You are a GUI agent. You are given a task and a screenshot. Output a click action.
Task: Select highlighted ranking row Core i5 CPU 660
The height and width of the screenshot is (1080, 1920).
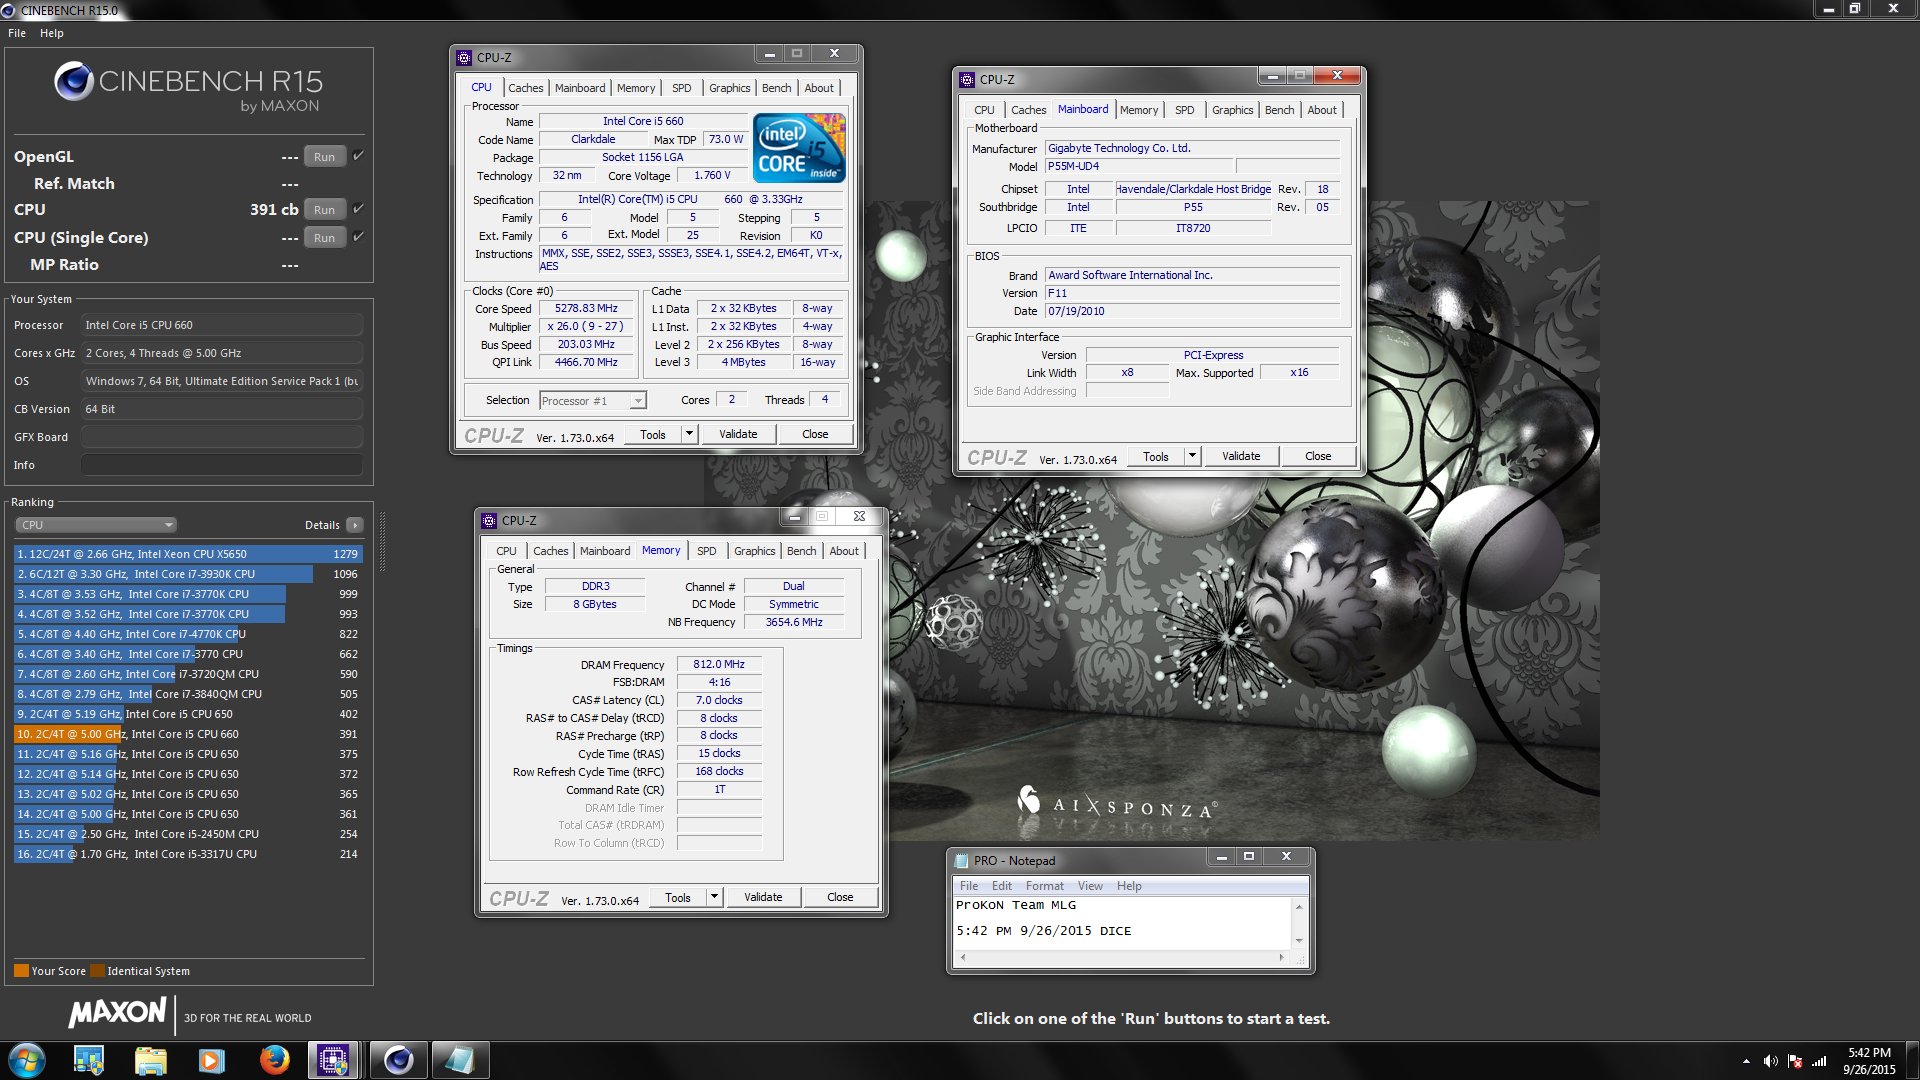coord(188,734)
